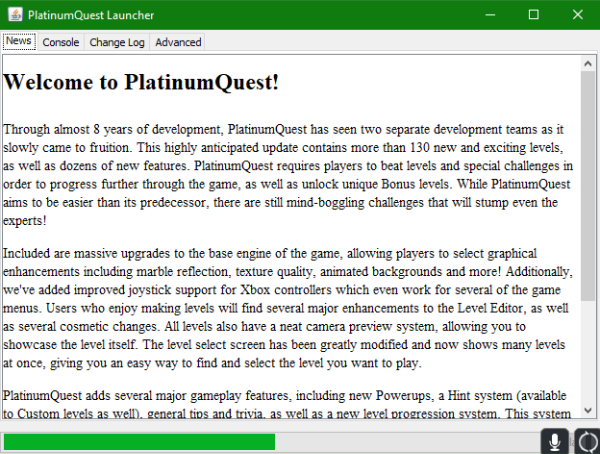Viewport: 600px width, 454px height.
Task: Open the Change Log tab
Action: [x=116, y=42]
